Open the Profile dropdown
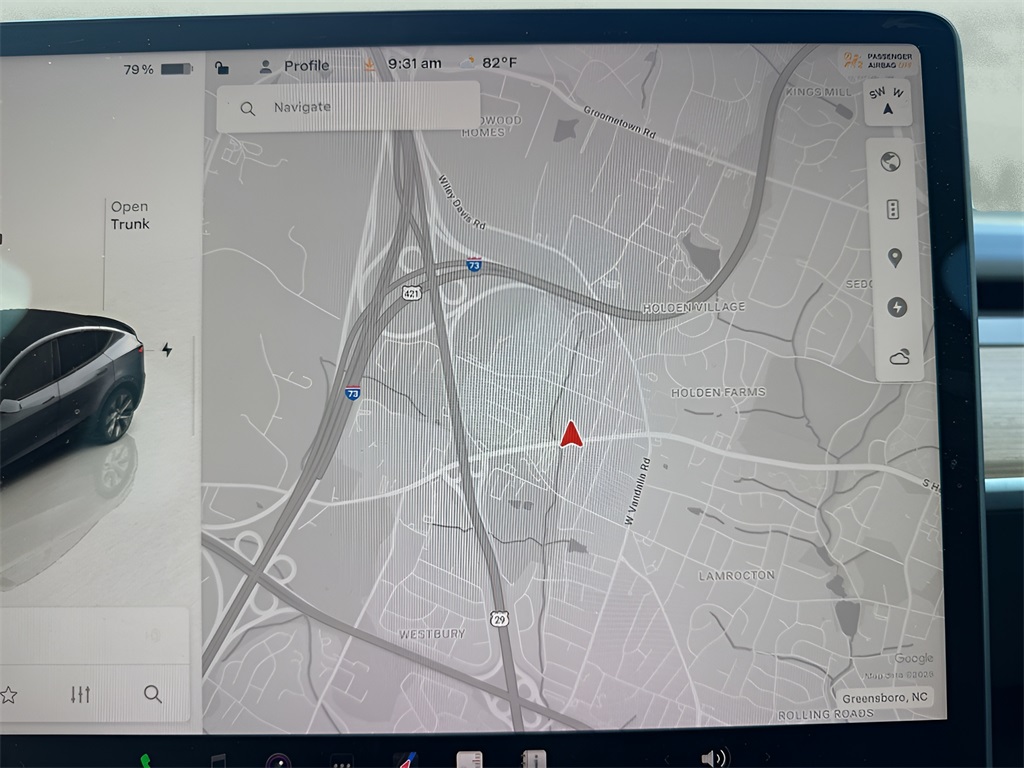The image size is (1024, 768). [x=295, y=66]
